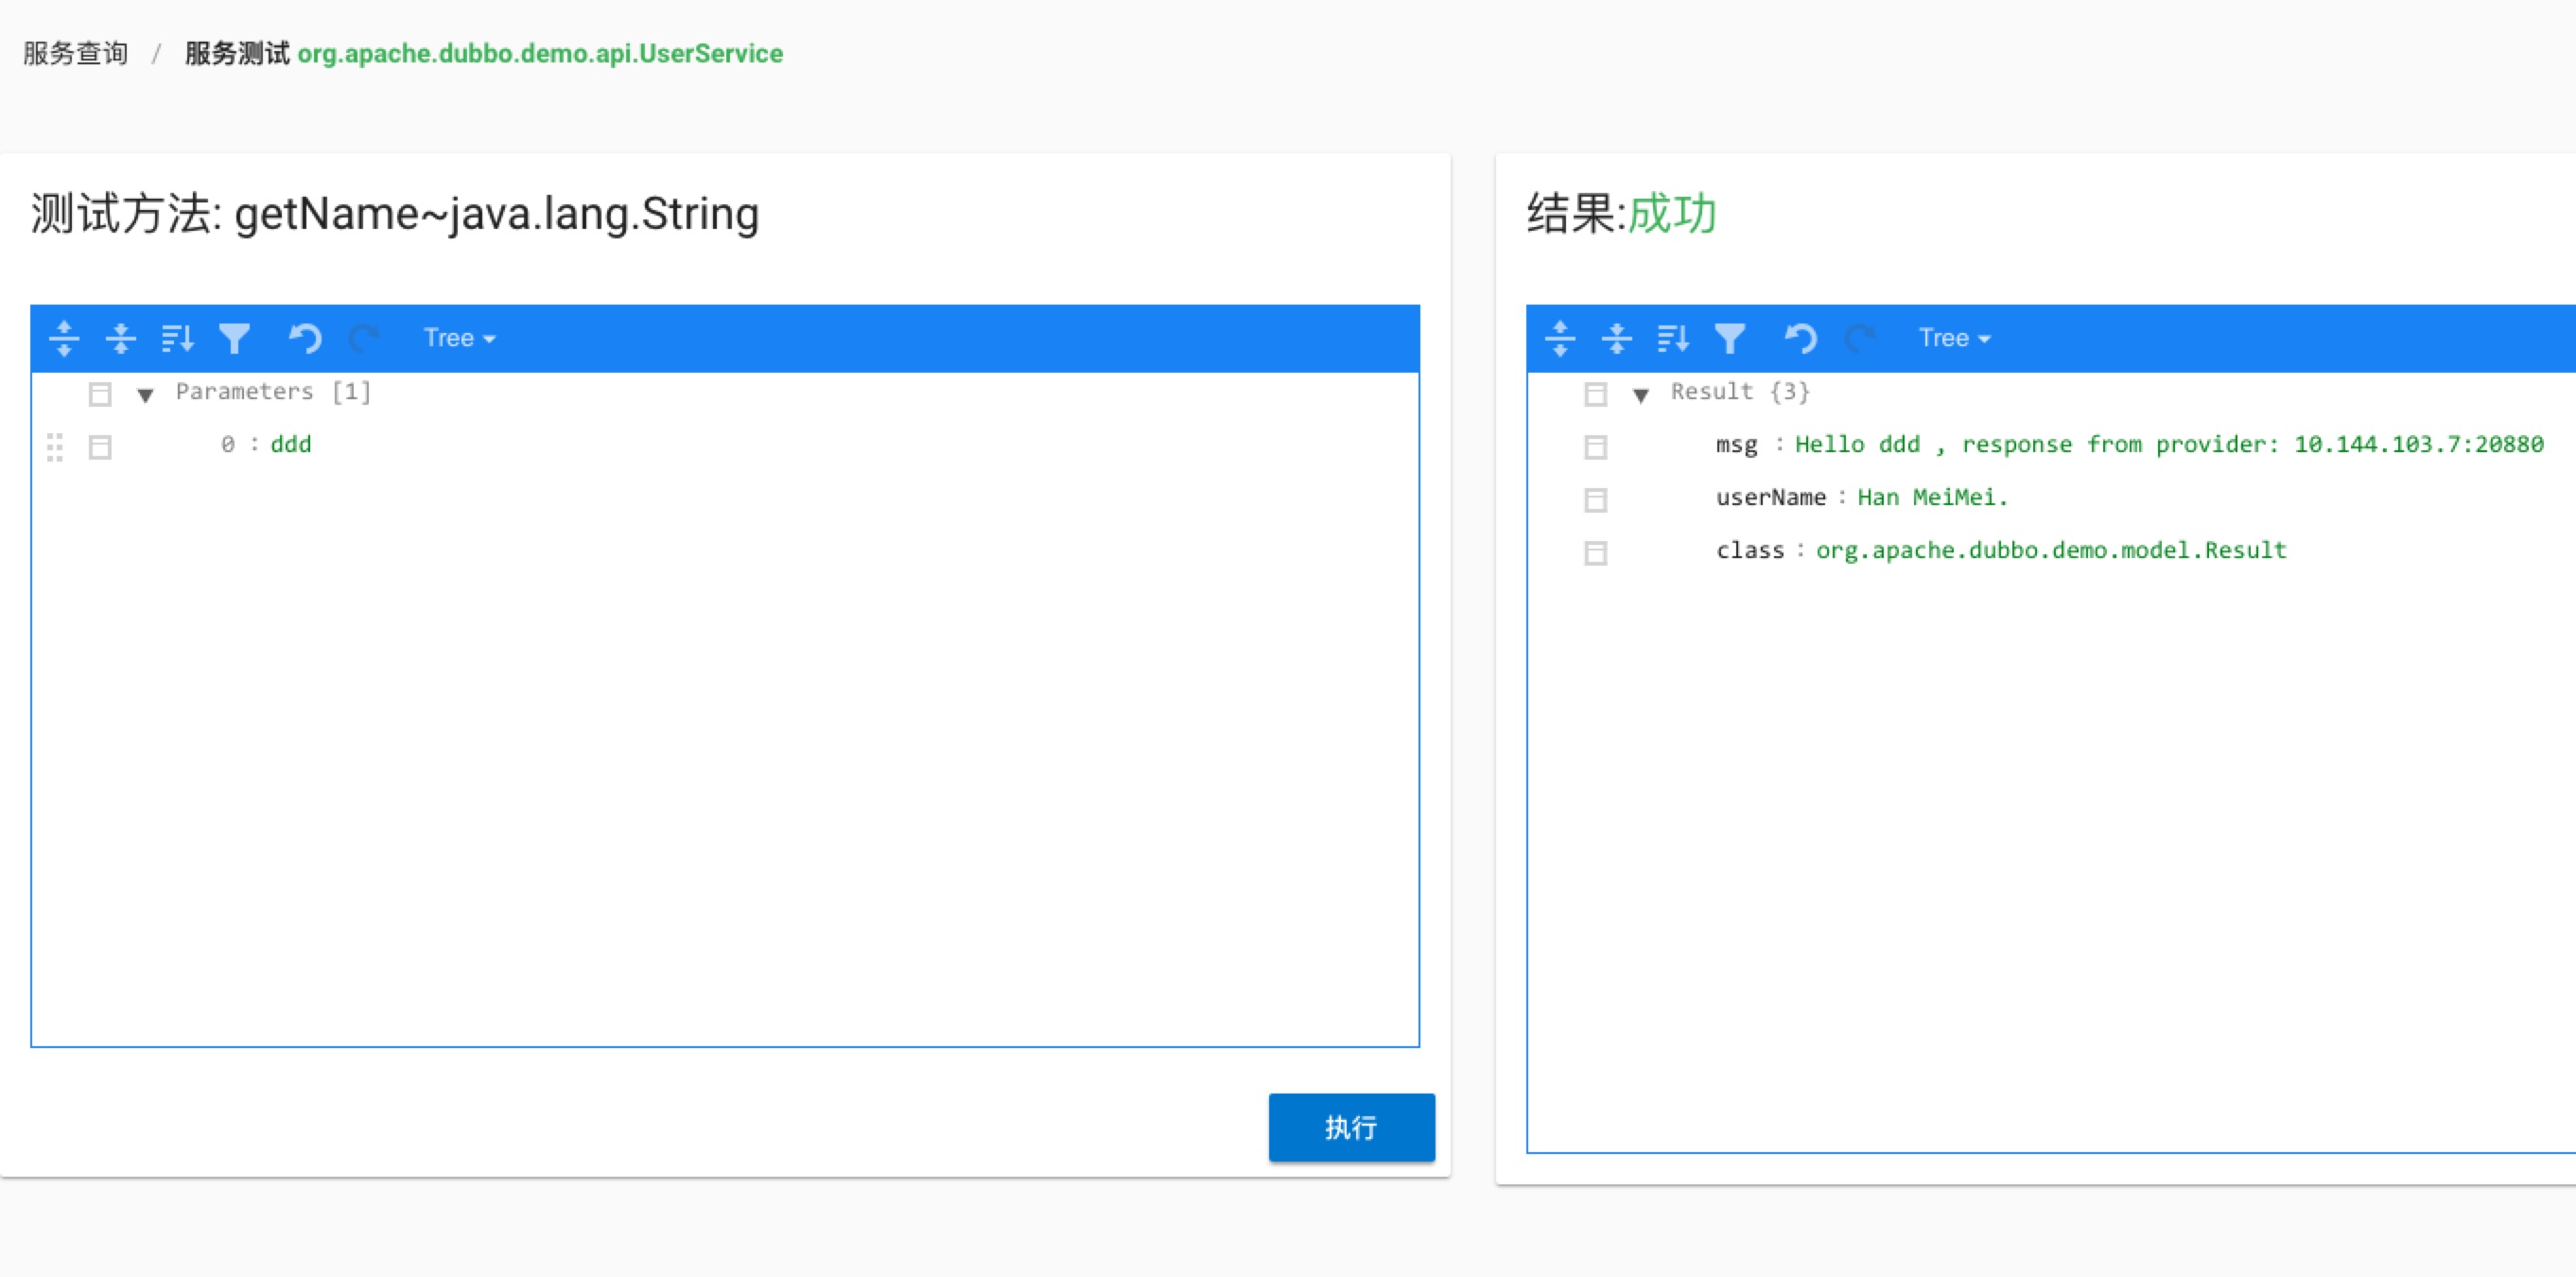Open the filter/transform tool in the Parameters editor
The image size is (2576, 1277).
234,338
